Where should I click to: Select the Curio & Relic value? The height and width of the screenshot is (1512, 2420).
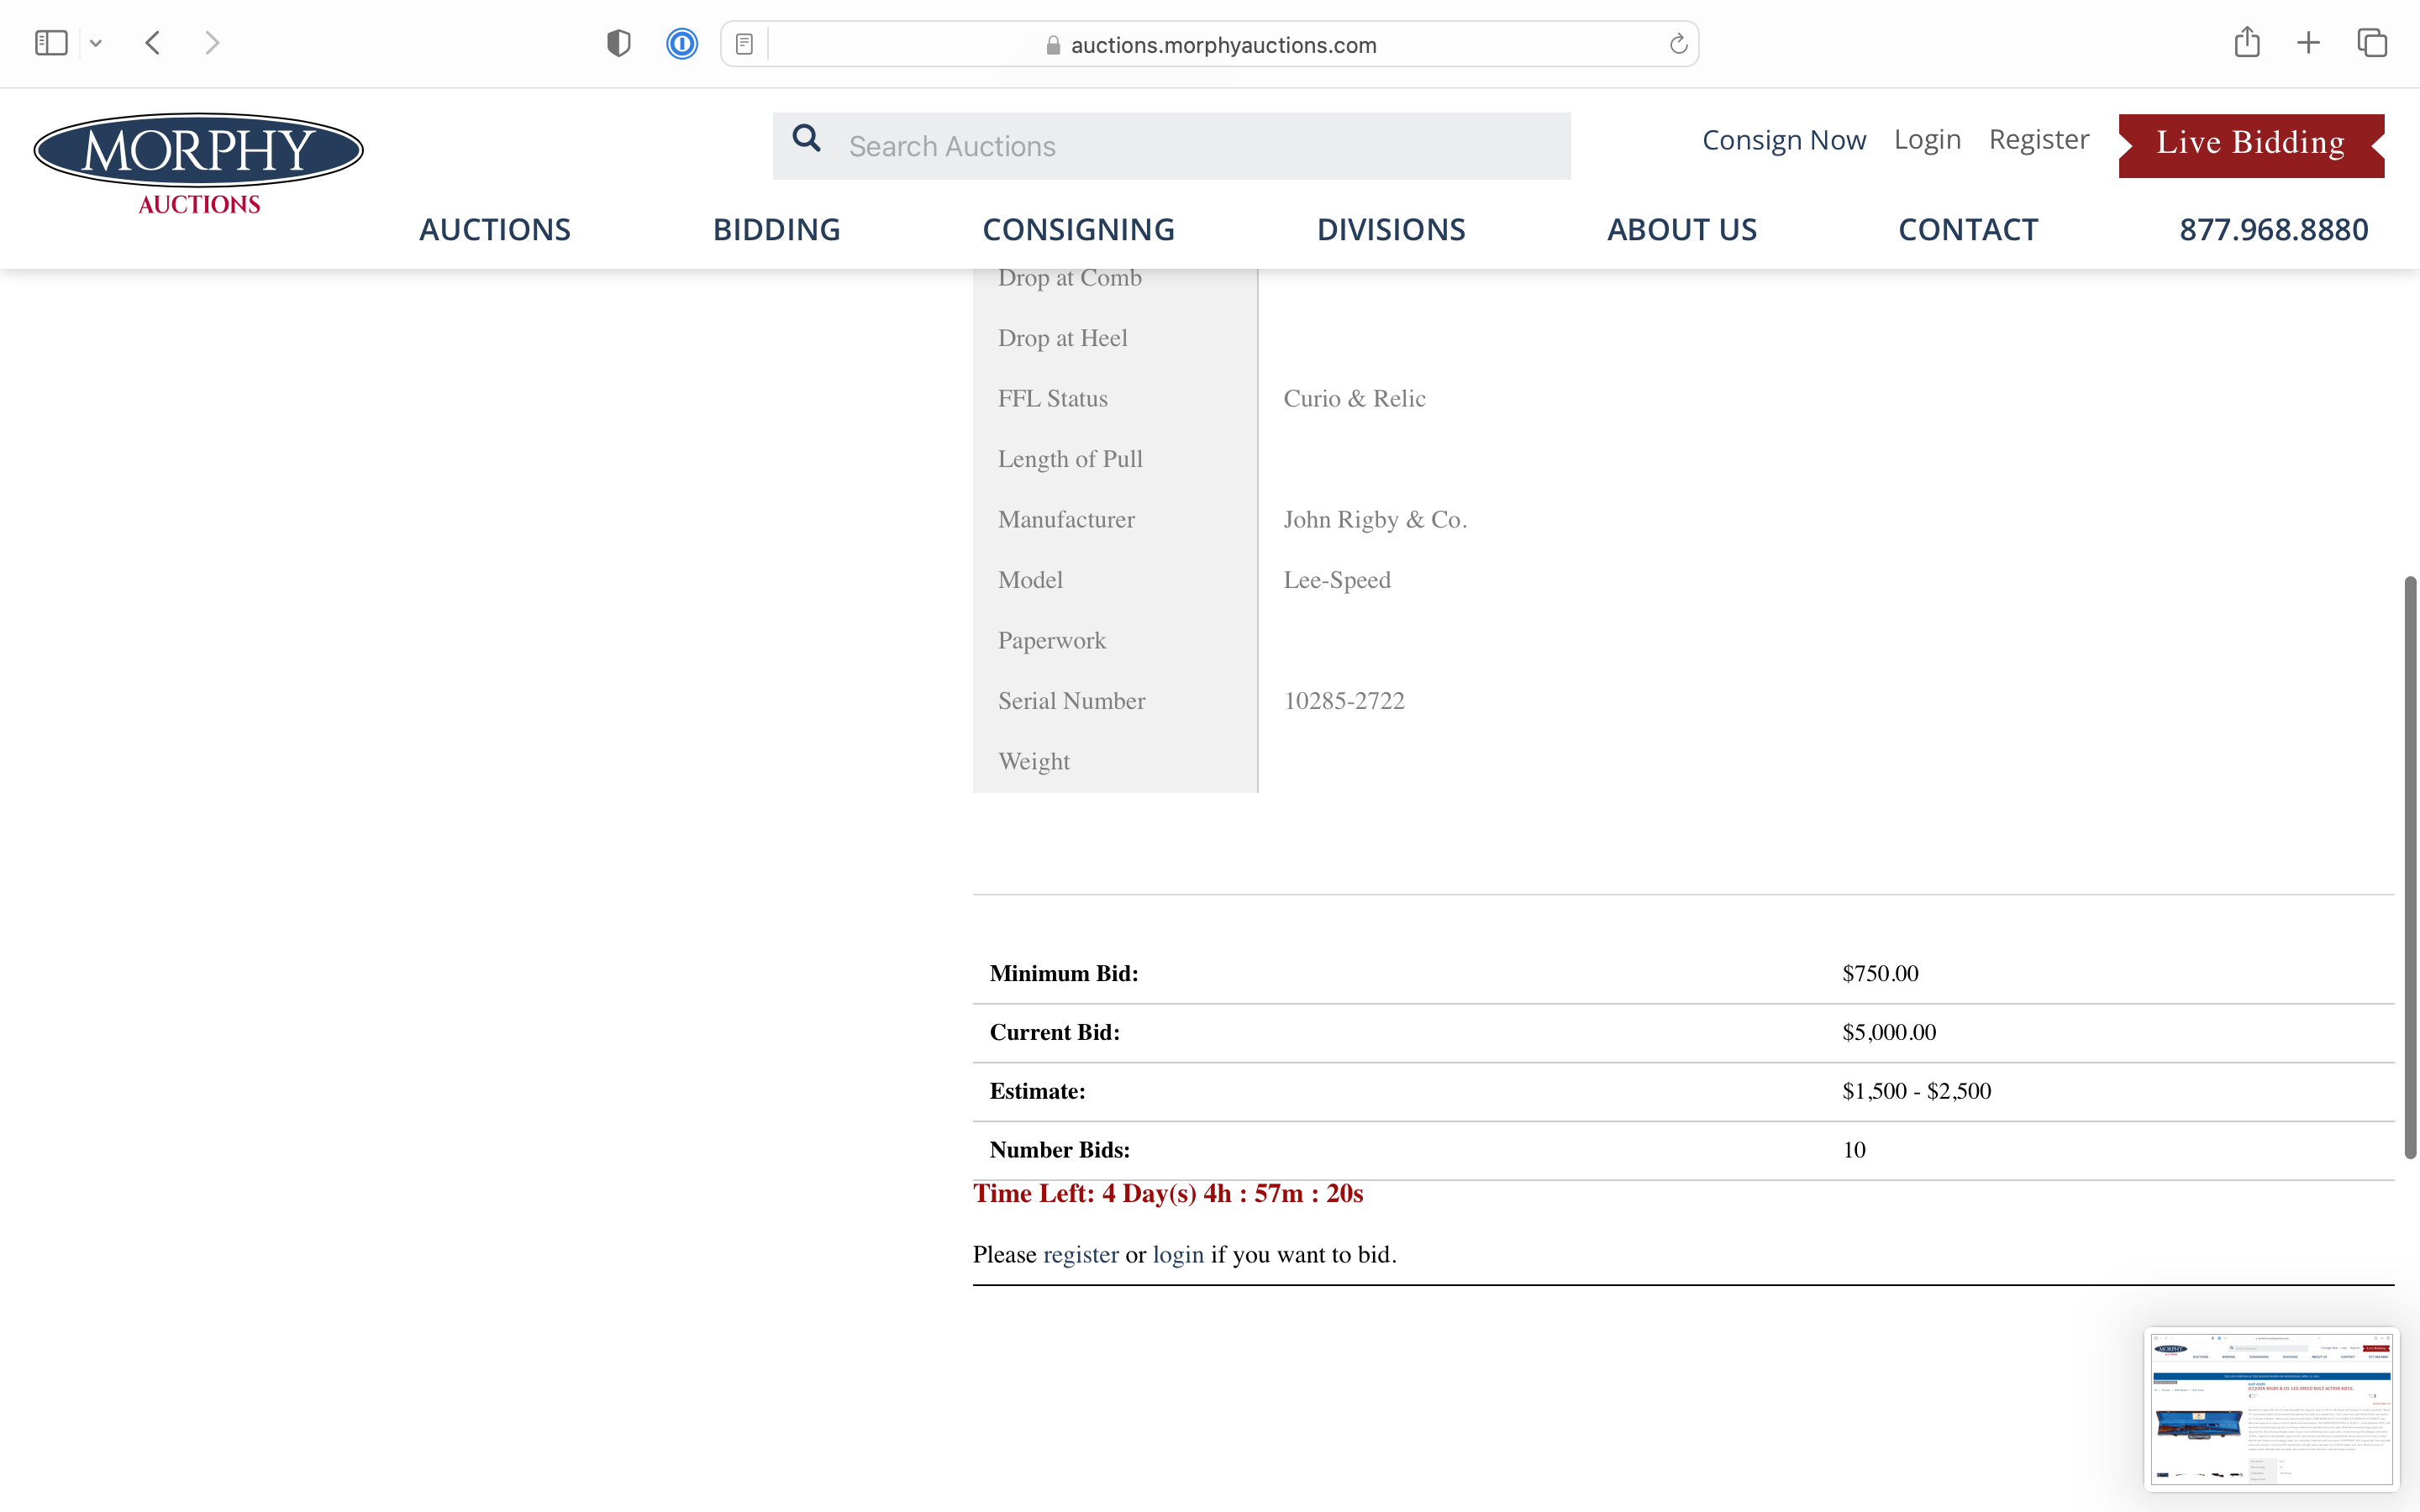(x=1354, y=398)
